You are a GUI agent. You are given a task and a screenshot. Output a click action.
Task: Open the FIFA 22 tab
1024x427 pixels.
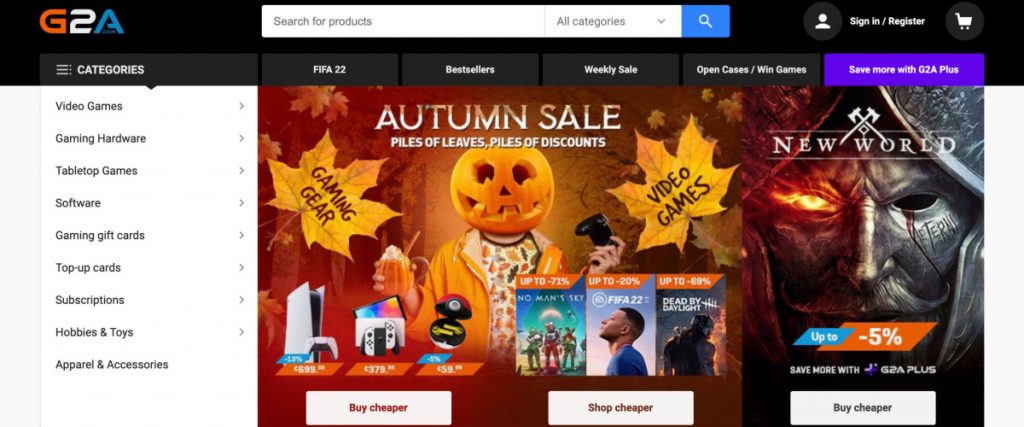(x=330, y=69)
